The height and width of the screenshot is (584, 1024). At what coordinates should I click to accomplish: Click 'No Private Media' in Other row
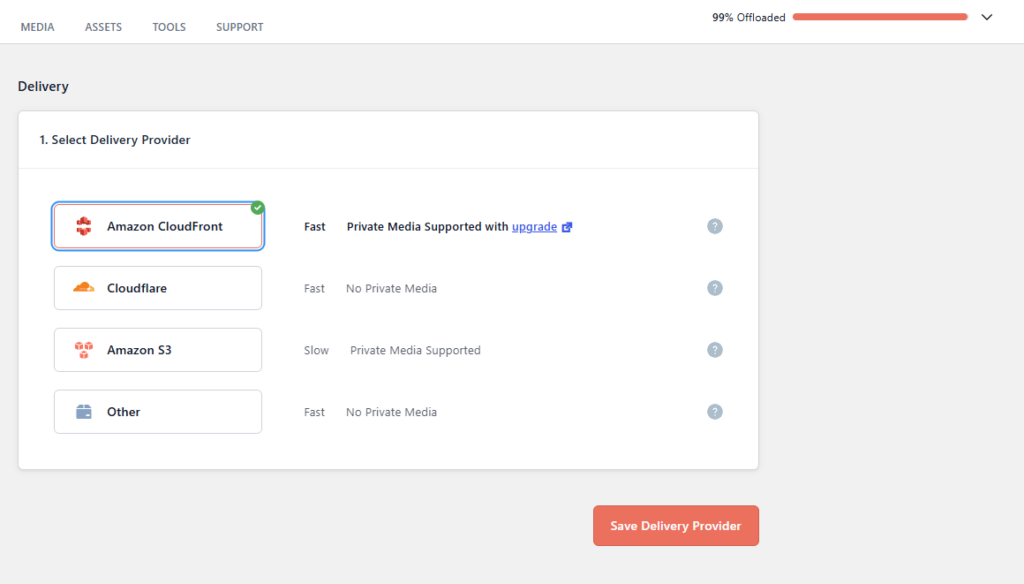(x=391, y=412)
